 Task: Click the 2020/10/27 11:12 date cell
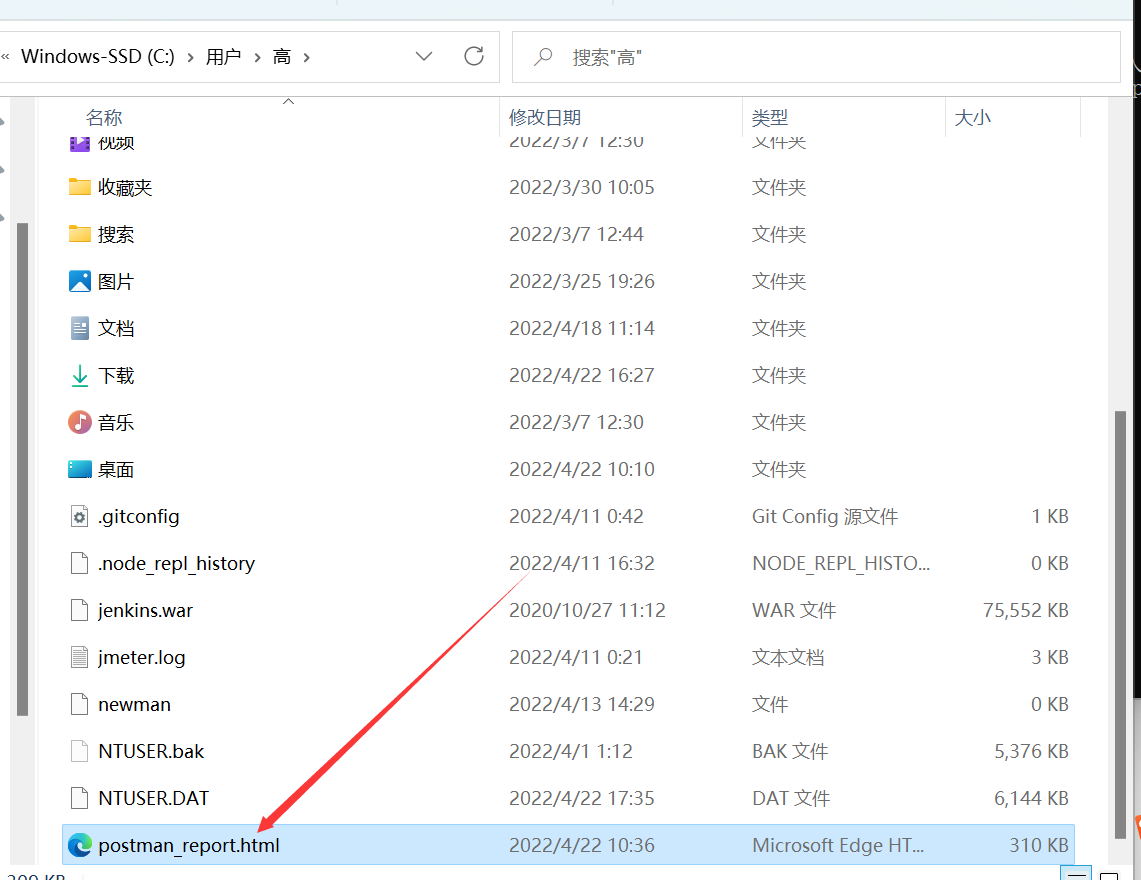(587, 611)
